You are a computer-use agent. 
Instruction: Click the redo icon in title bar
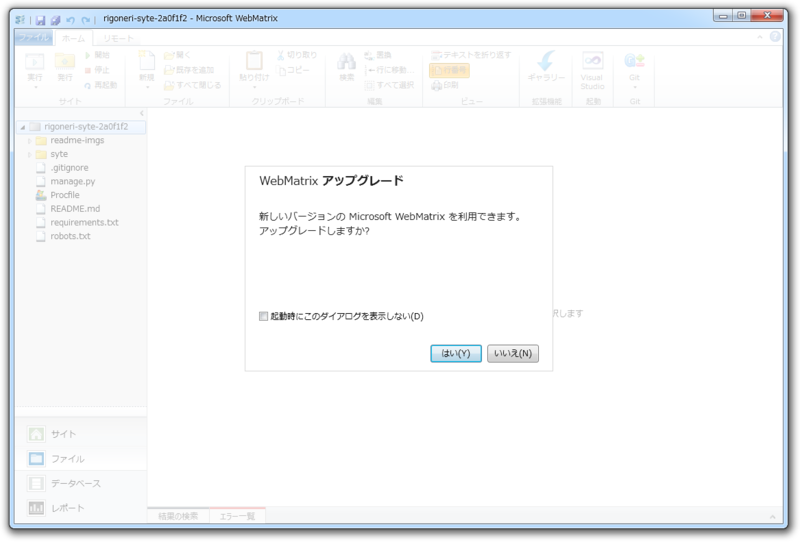tap(85, 20)
